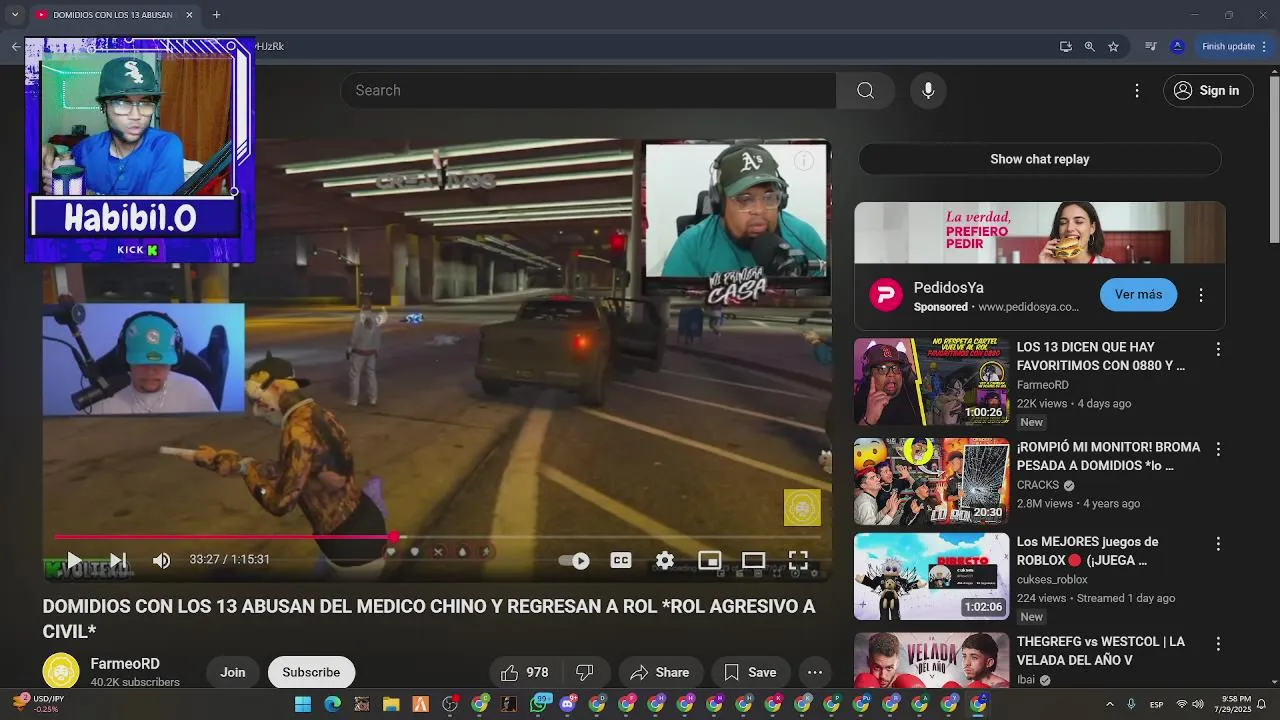This screenshot has width=1280, height=720.
Task: Click the Sign in button
Action: pos(1208,90)
